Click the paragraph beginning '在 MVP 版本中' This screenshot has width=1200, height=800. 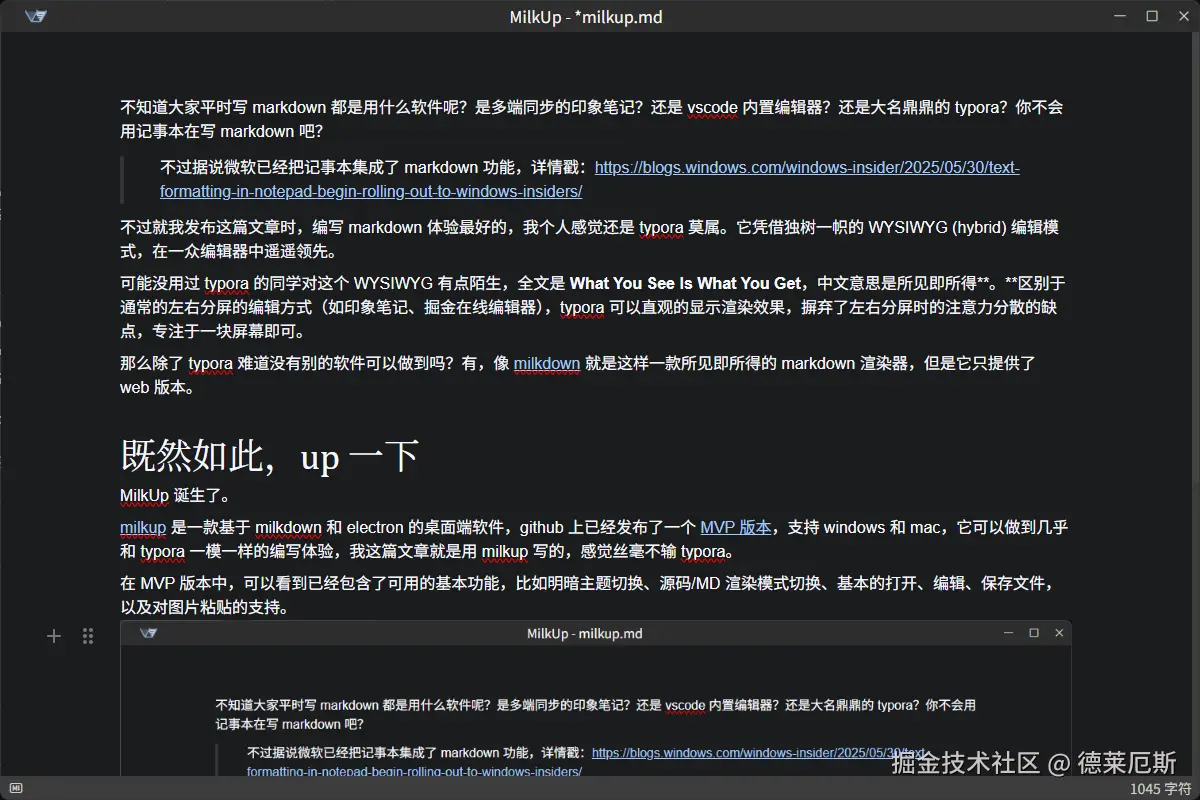click(590, 595)
